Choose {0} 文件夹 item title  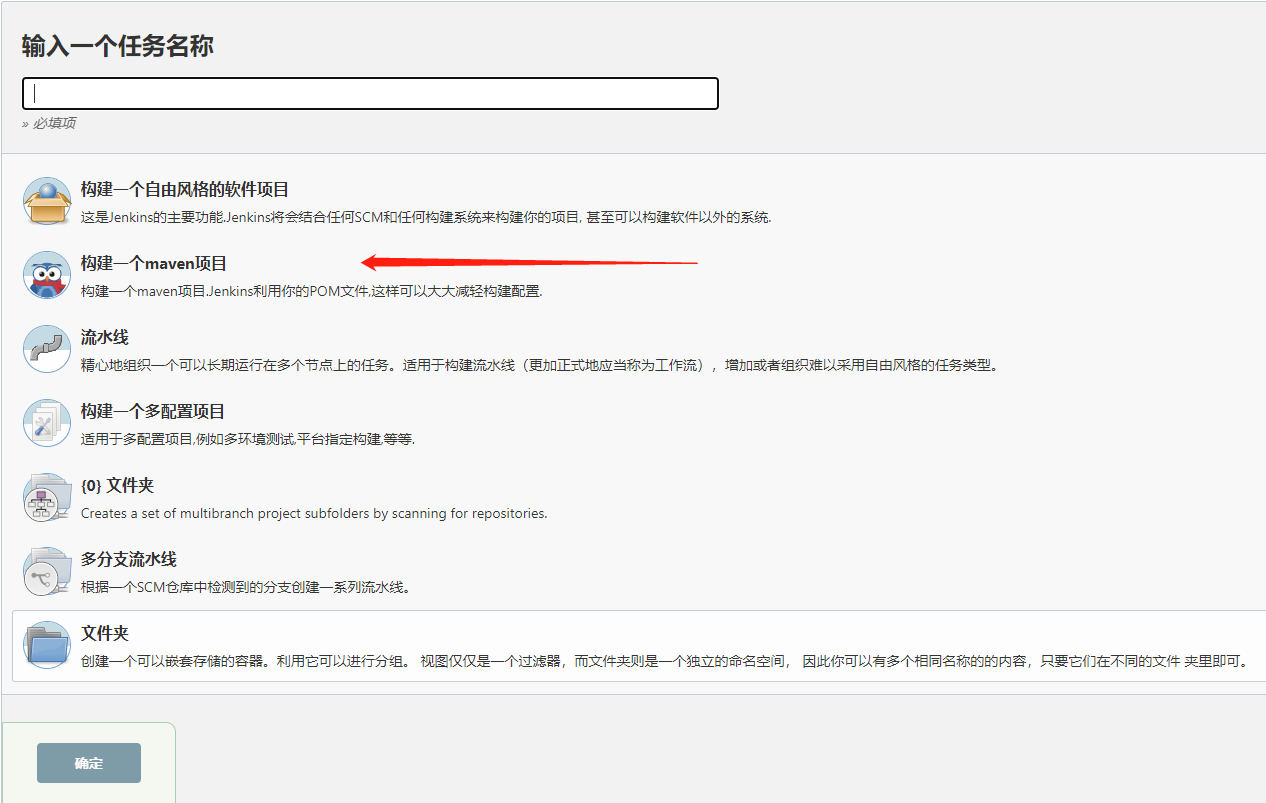117,485
